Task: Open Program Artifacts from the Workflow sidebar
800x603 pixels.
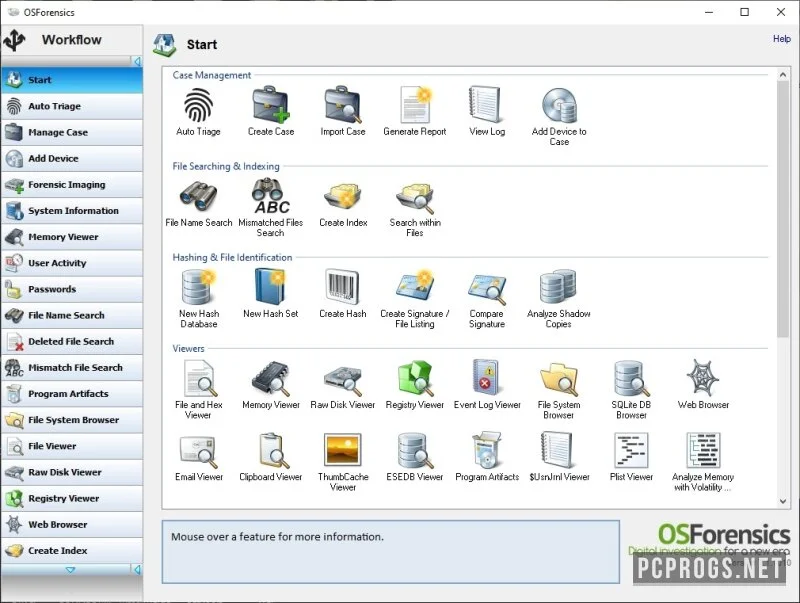Action: tap(72, 394)
